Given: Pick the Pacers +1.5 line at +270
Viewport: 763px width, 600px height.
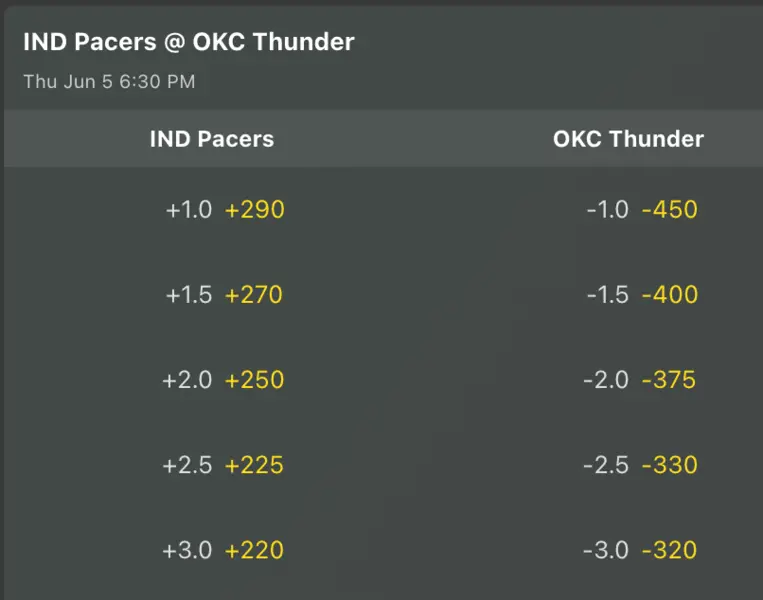Looking at the screenshot, I should 225,295.
